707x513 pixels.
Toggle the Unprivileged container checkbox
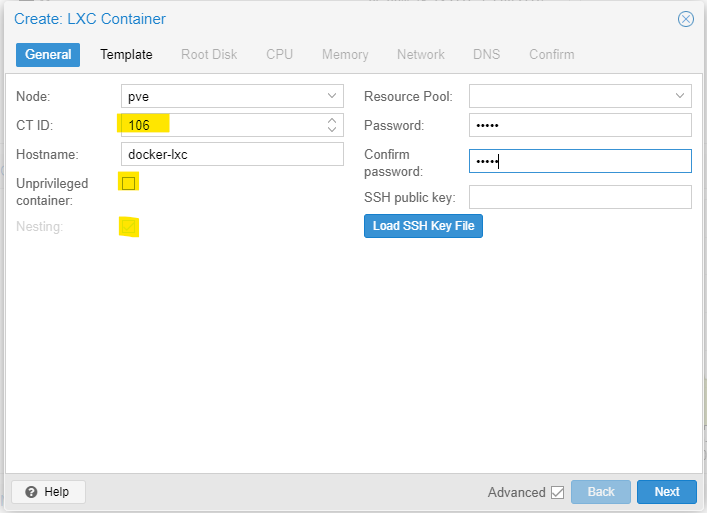coord(128,183)
